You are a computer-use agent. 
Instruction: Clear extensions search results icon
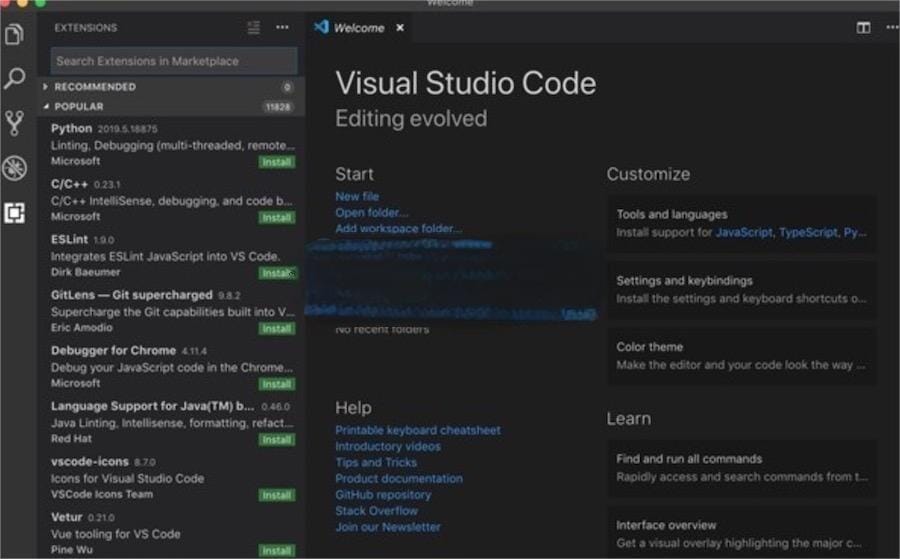click(x=254, y=28)
